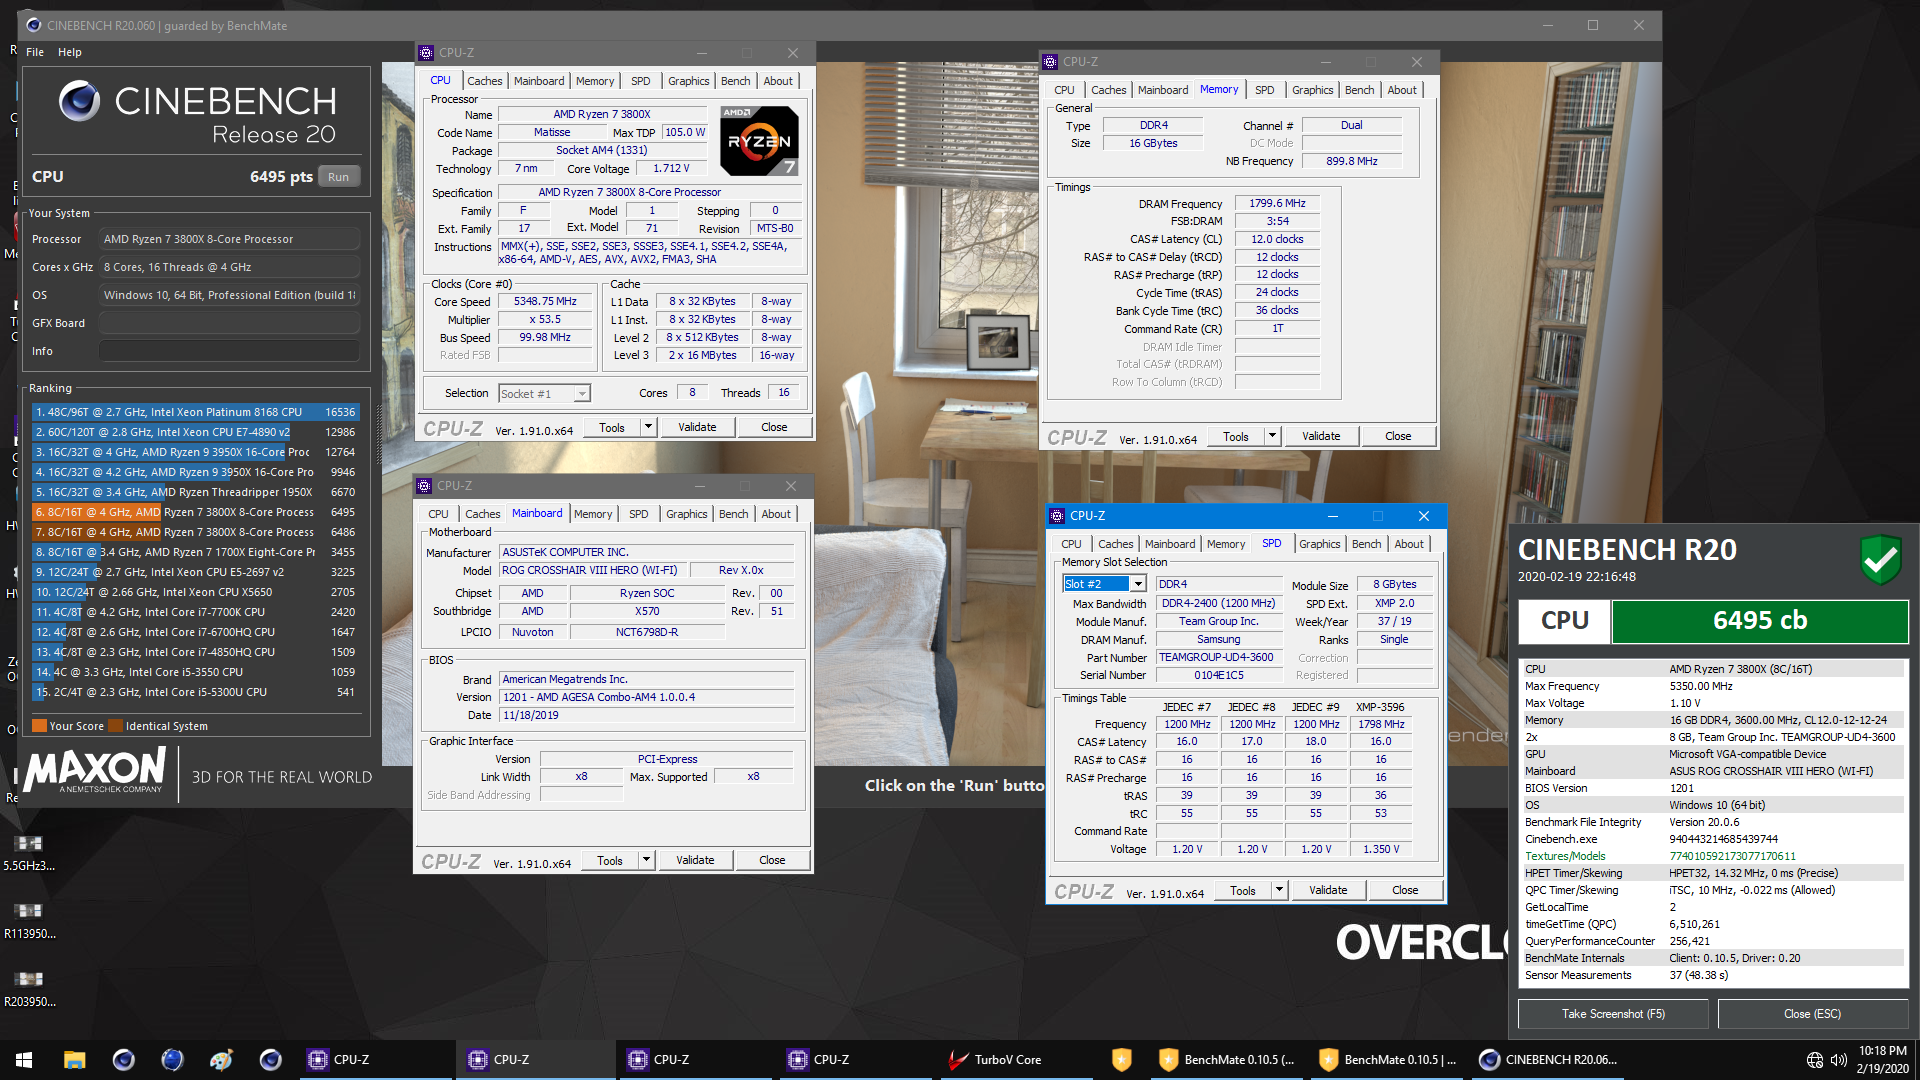The width and height of the screenshot is (1920, 1080).
Task: Click the CPU-Z Memory window title icon
Action: pyautogui.click(x=1050, y=62)
